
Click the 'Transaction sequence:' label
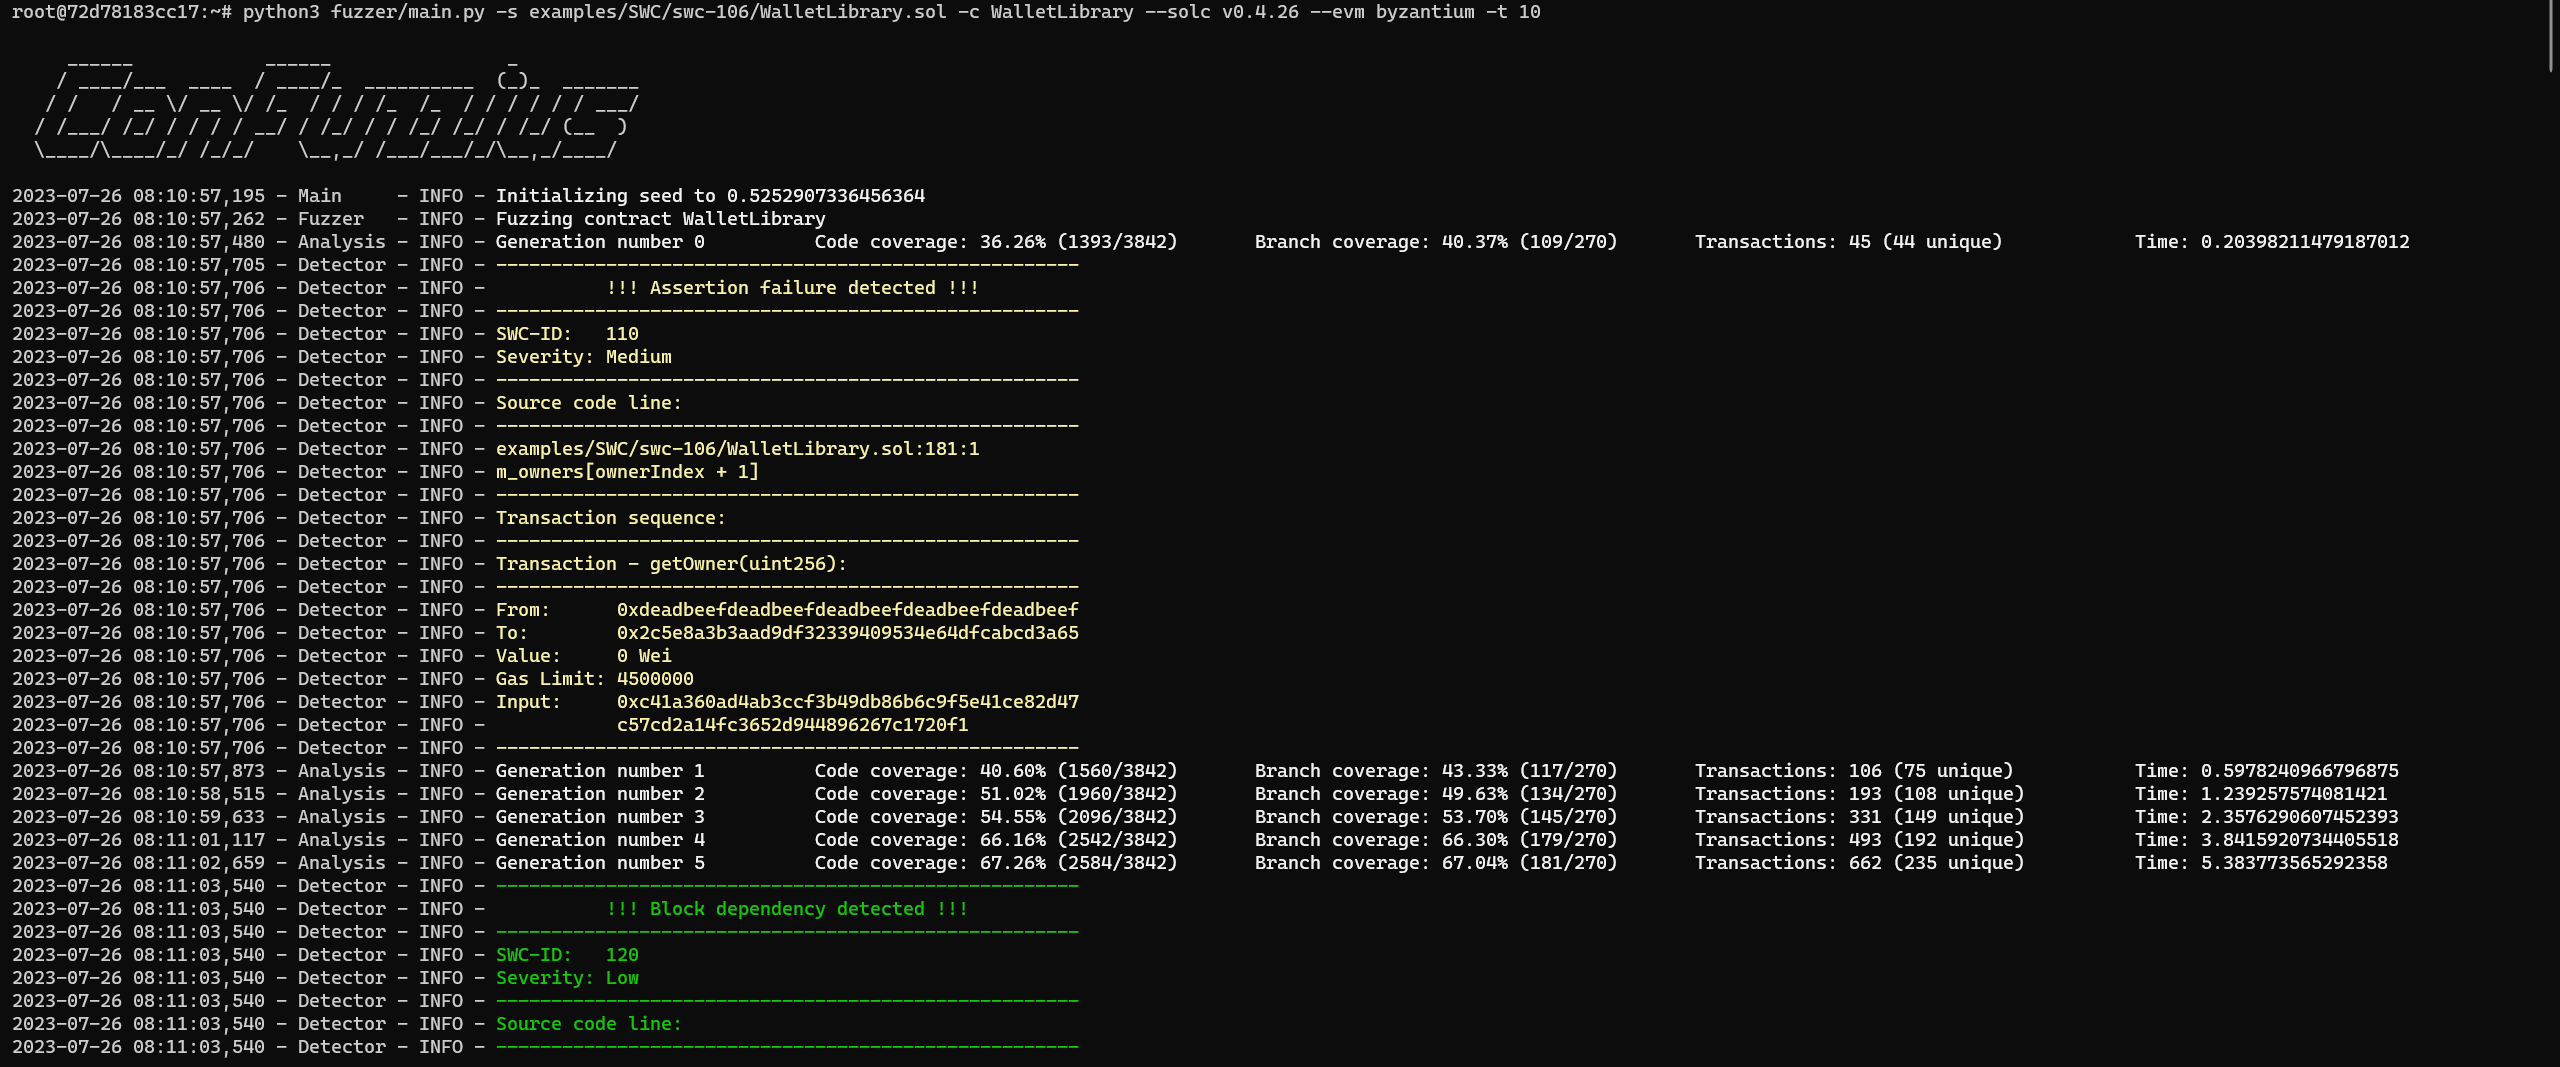[x=611, y=518]
